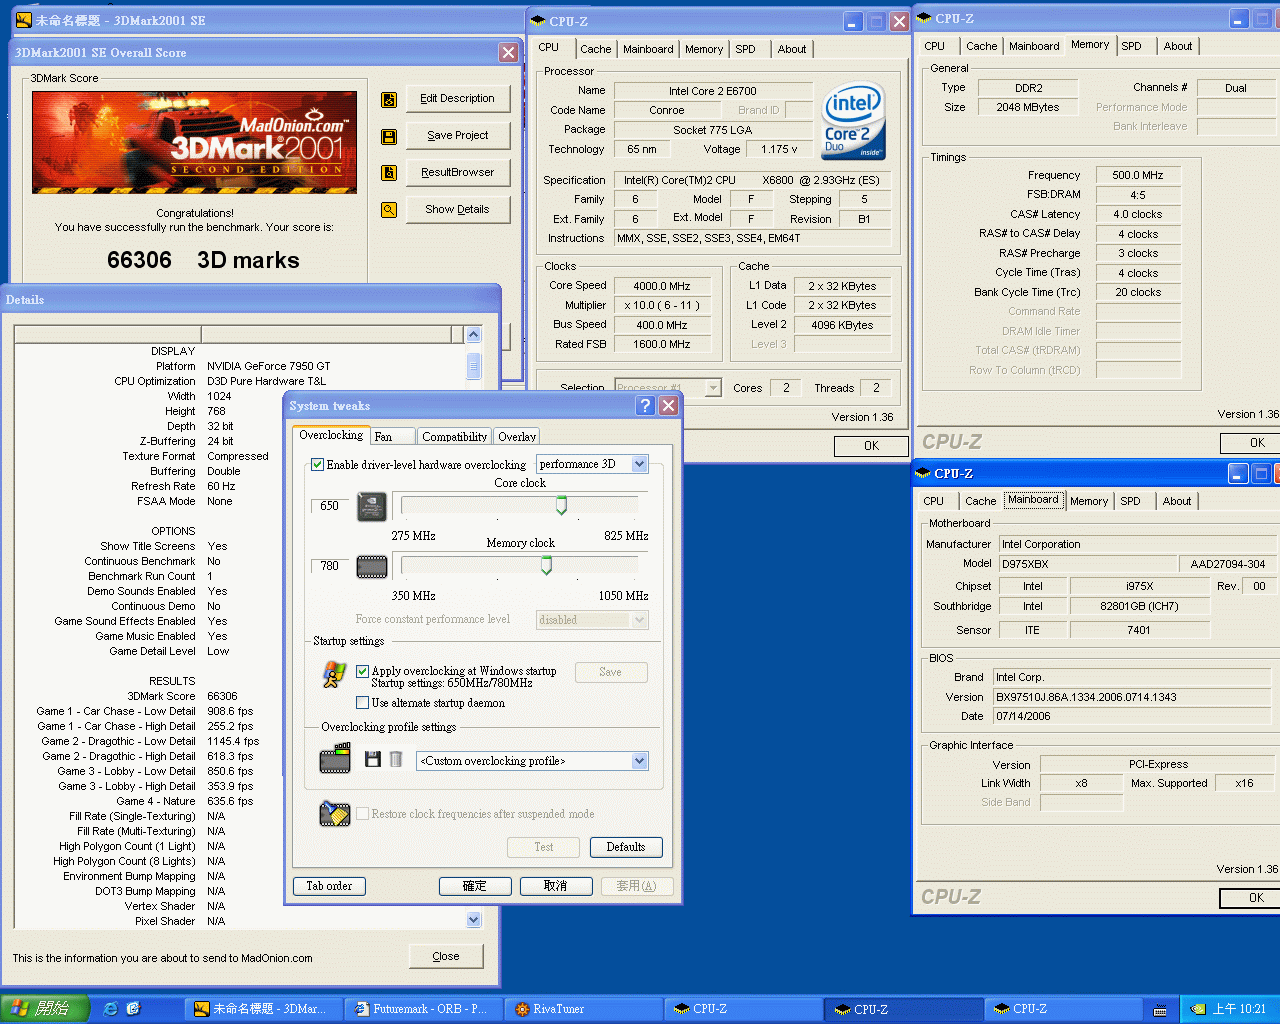Delete the overclocking profile with the trash icon

(396, 760)
